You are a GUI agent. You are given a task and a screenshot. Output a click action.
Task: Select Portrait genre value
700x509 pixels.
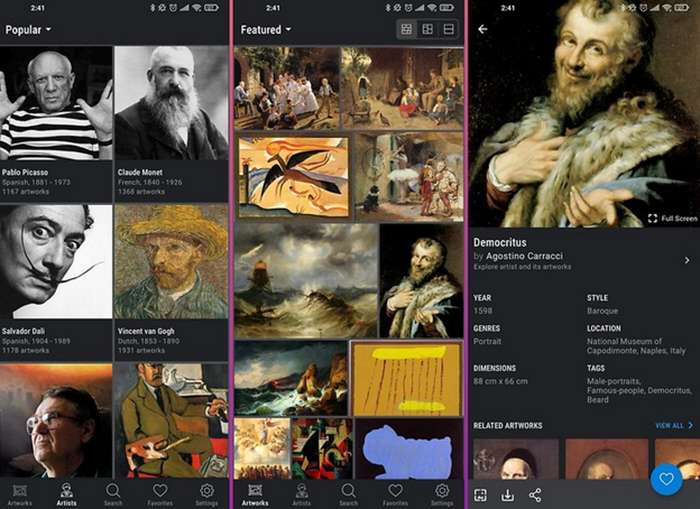click(x=487, y=342)
